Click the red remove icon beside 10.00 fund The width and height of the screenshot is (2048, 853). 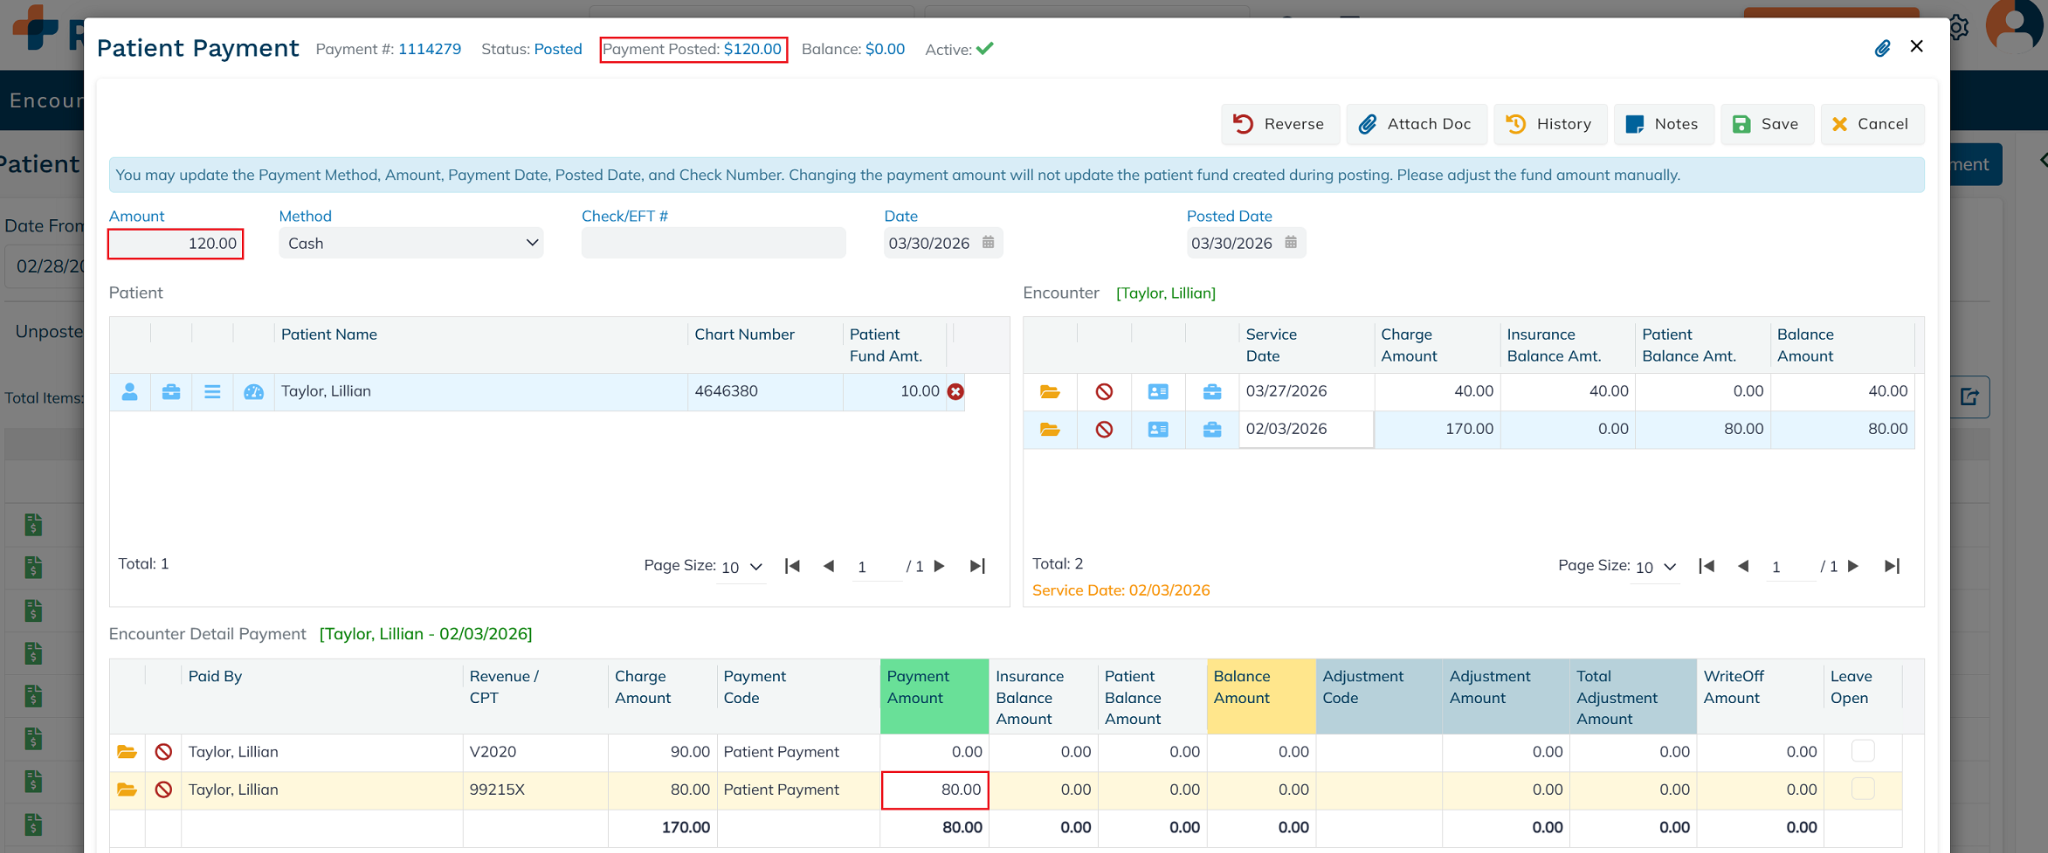point(956,392)
